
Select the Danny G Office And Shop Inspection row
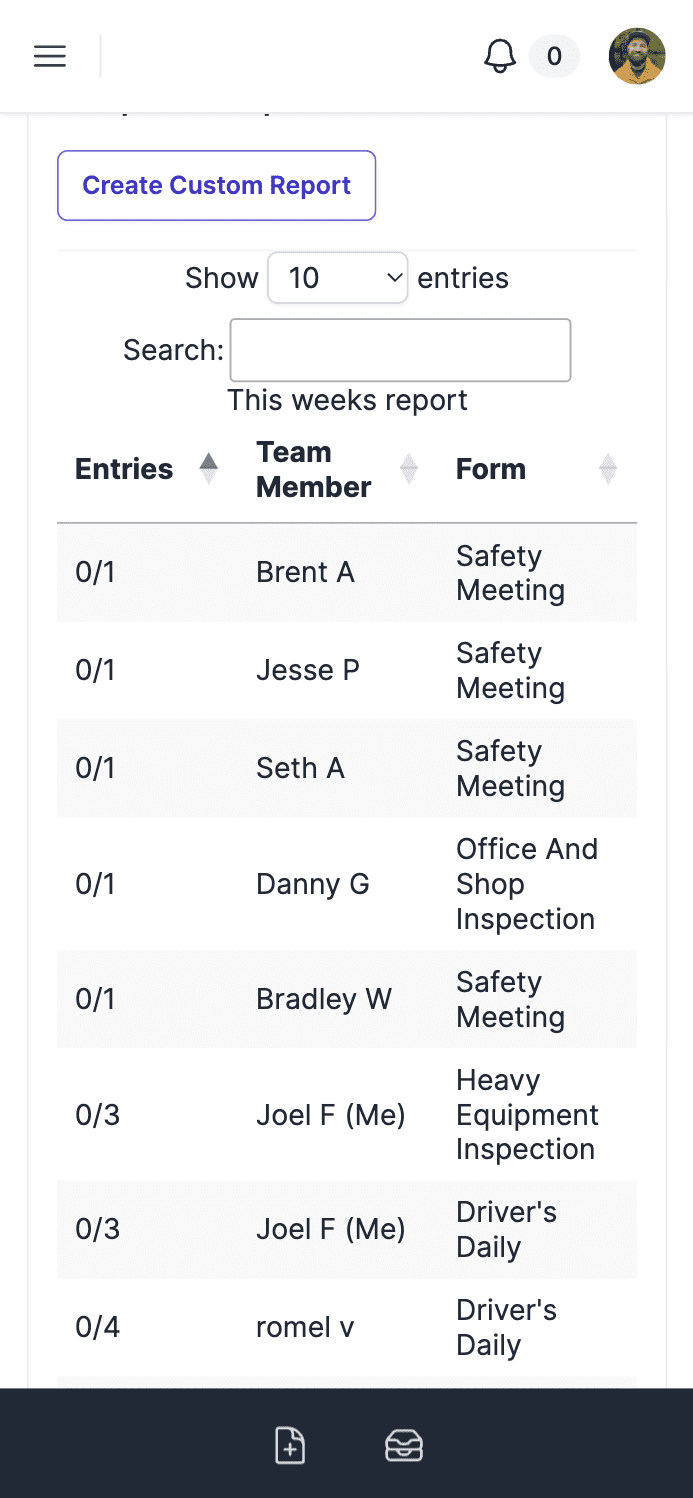tap(347, 884)
